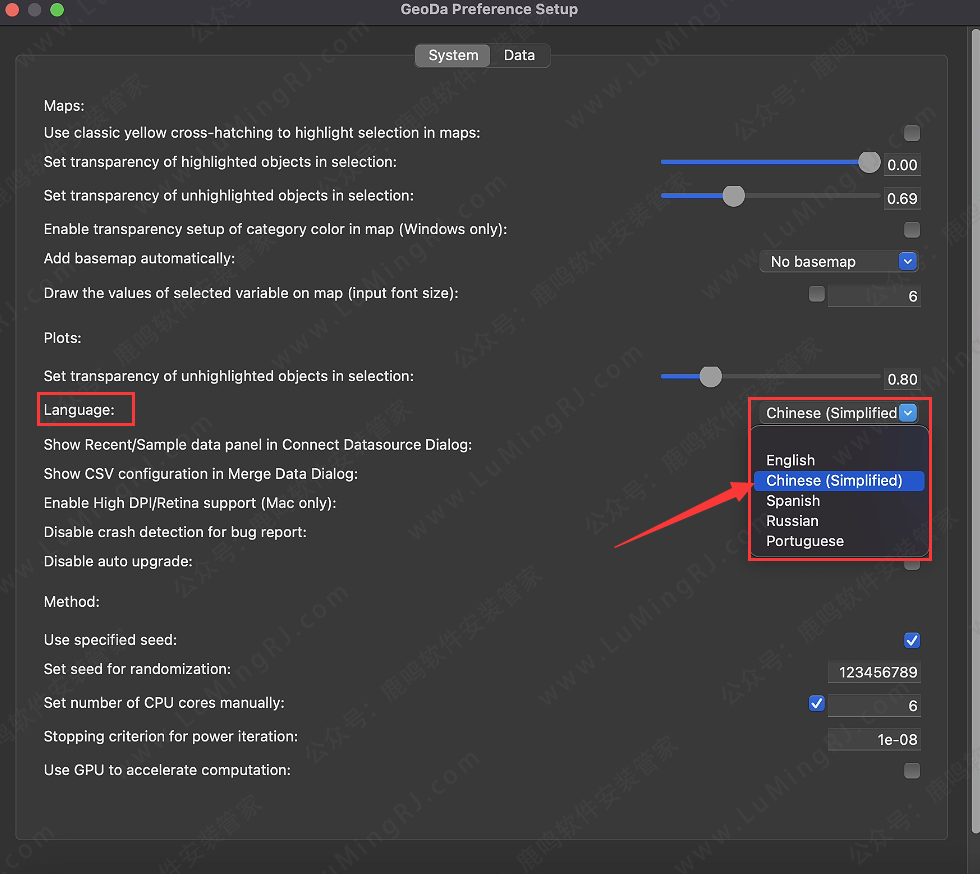Choose Russian from language options

792,521
